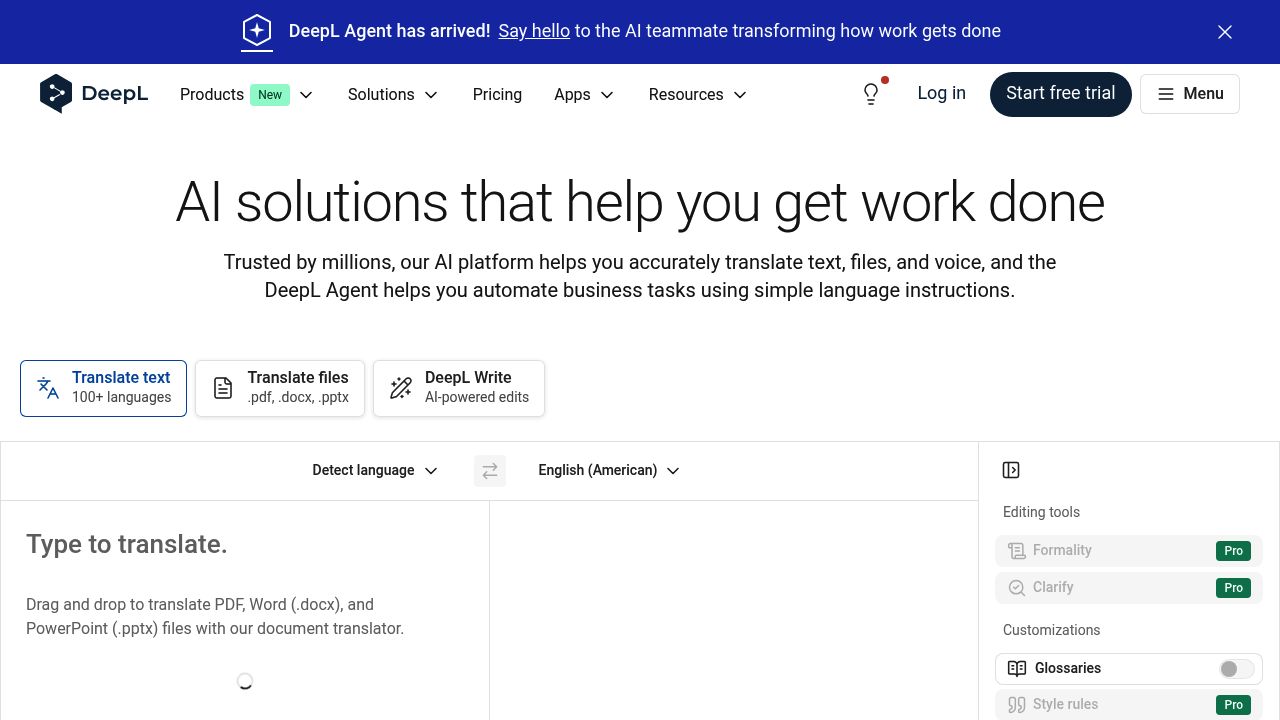Click the Style rules quote icon

pyautogui.click(x=1017, y=705)
